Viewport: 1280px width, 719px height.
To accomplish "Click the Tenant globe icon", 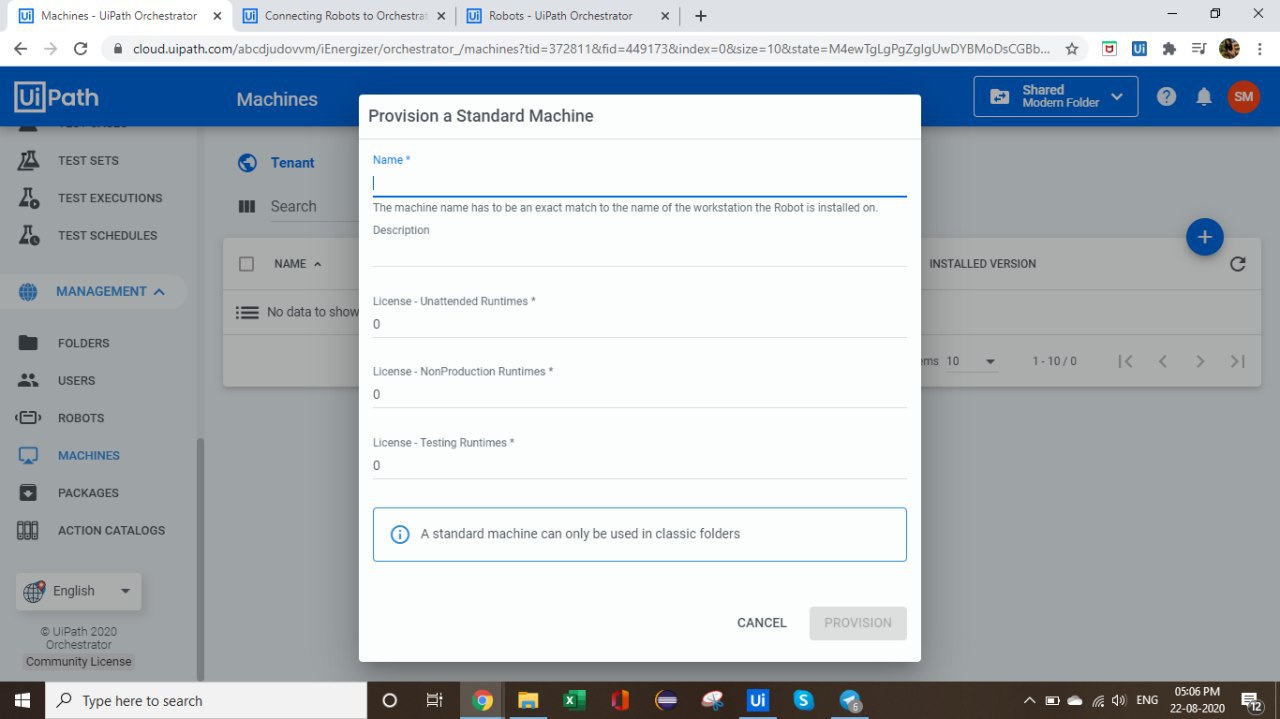I will [247, 163].
